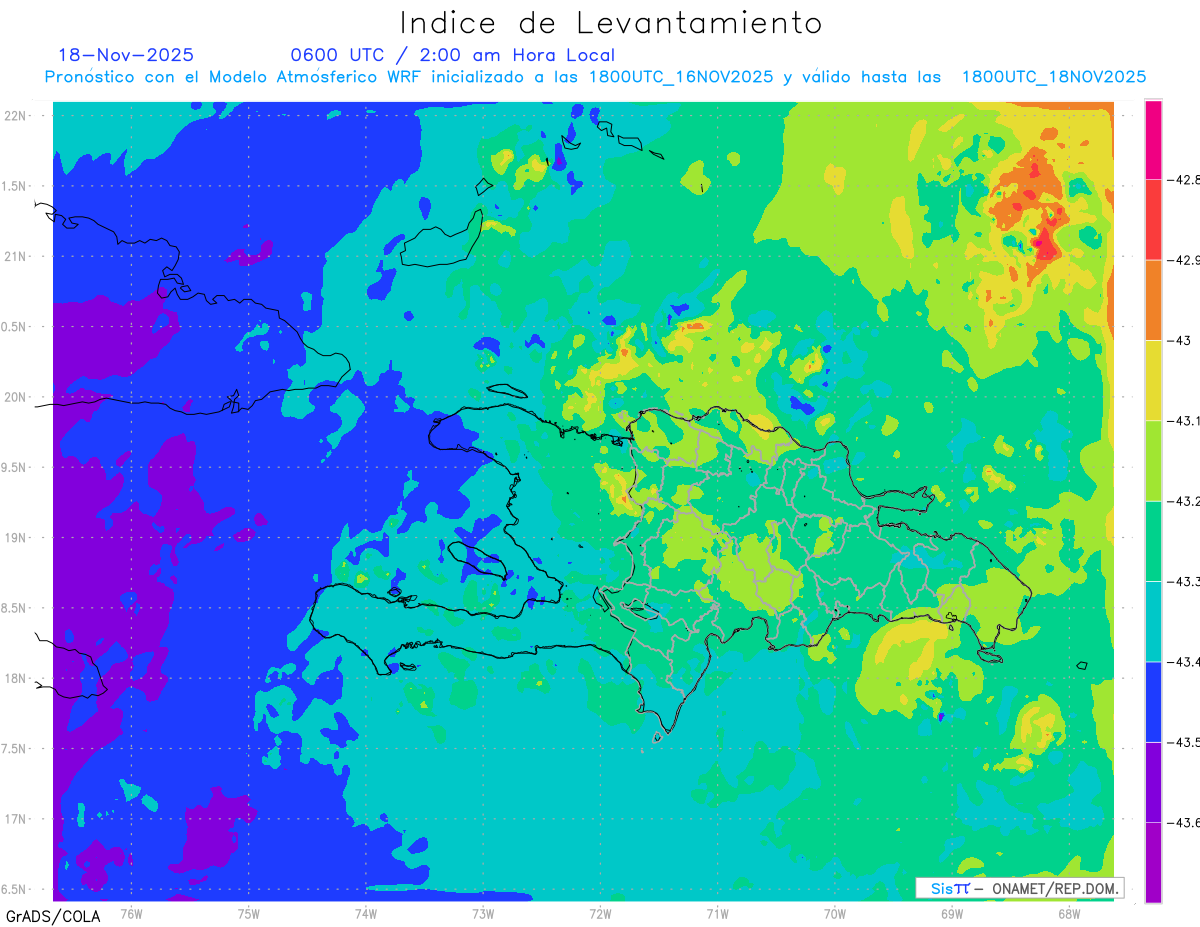The width and height of the screenshot is (1200, 927).
Task: Select the '19N' latitude label
Action: point(17,538)
